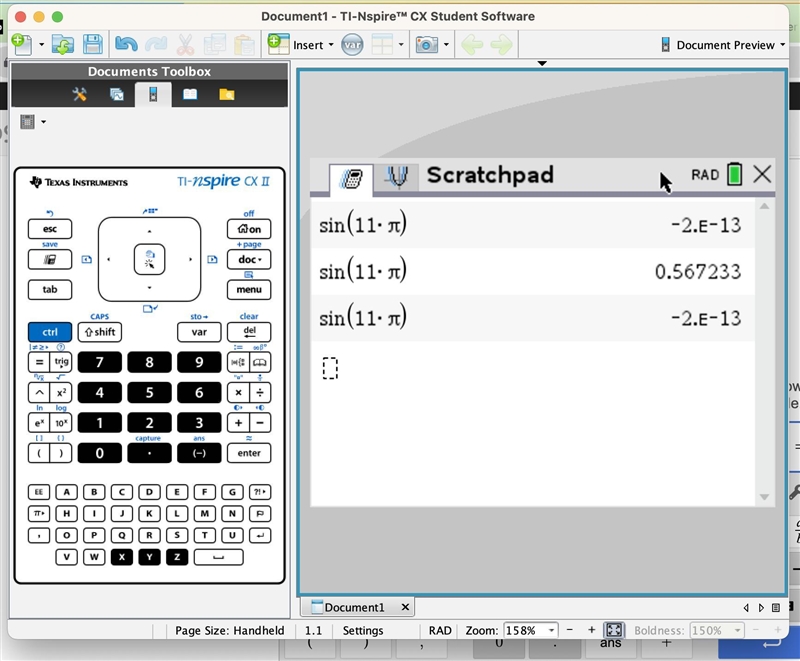Click the tab key on the keypad
The image size is (800, 661).
click(x=50, y=289)
